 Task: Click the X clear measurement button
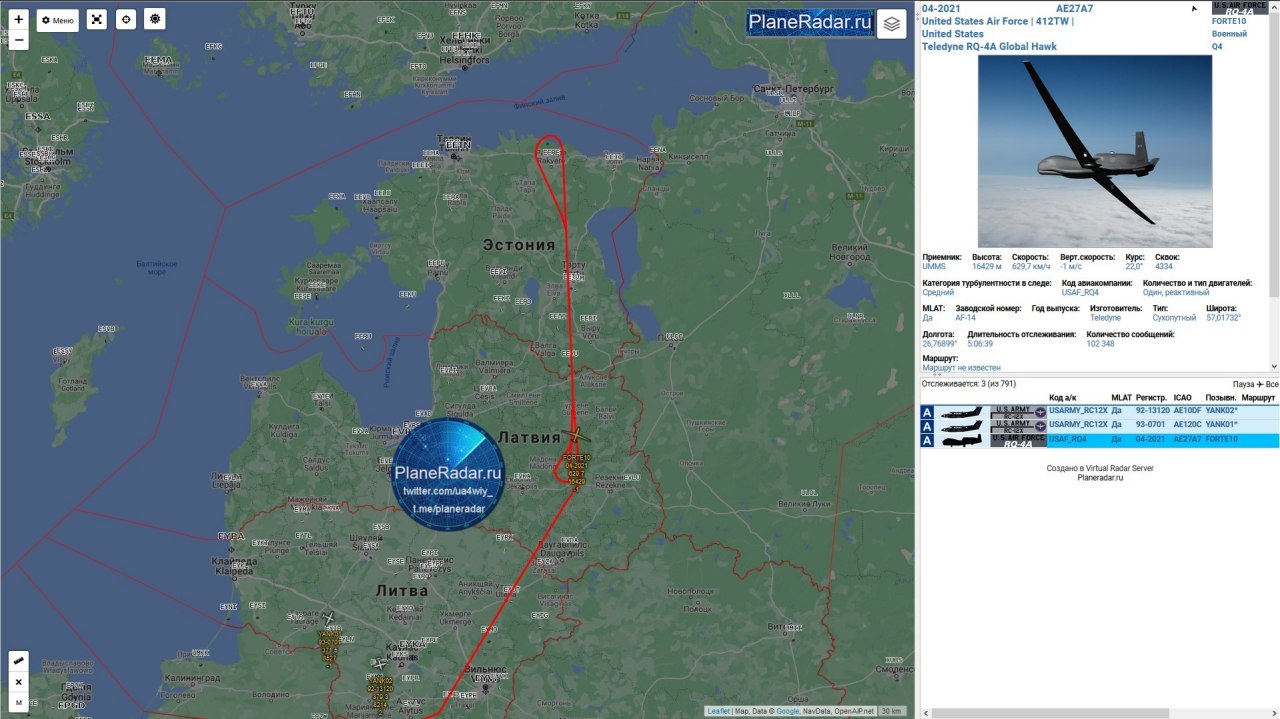pyautogui.click(x=18, y=682)
